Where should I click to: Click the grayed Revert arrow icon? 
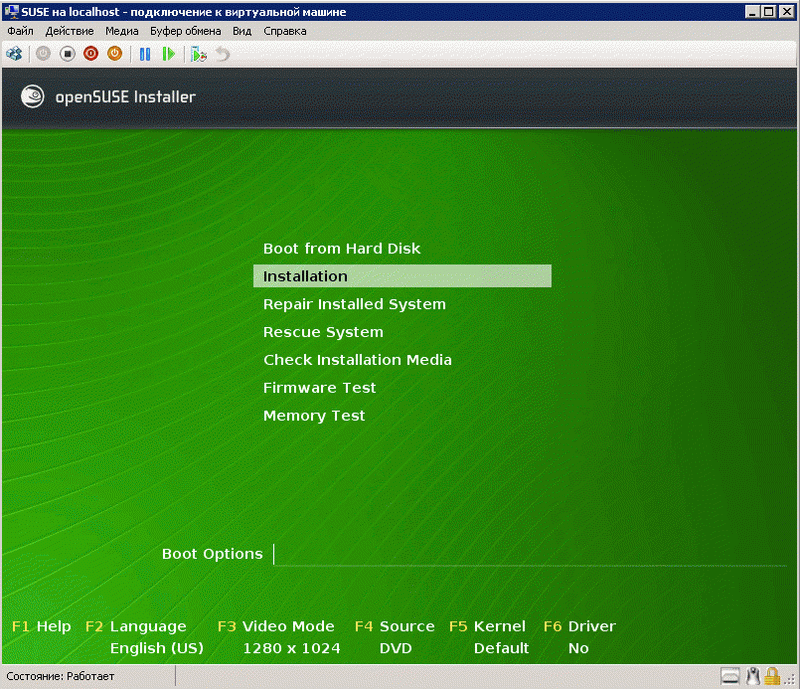[x=222, y=54]
